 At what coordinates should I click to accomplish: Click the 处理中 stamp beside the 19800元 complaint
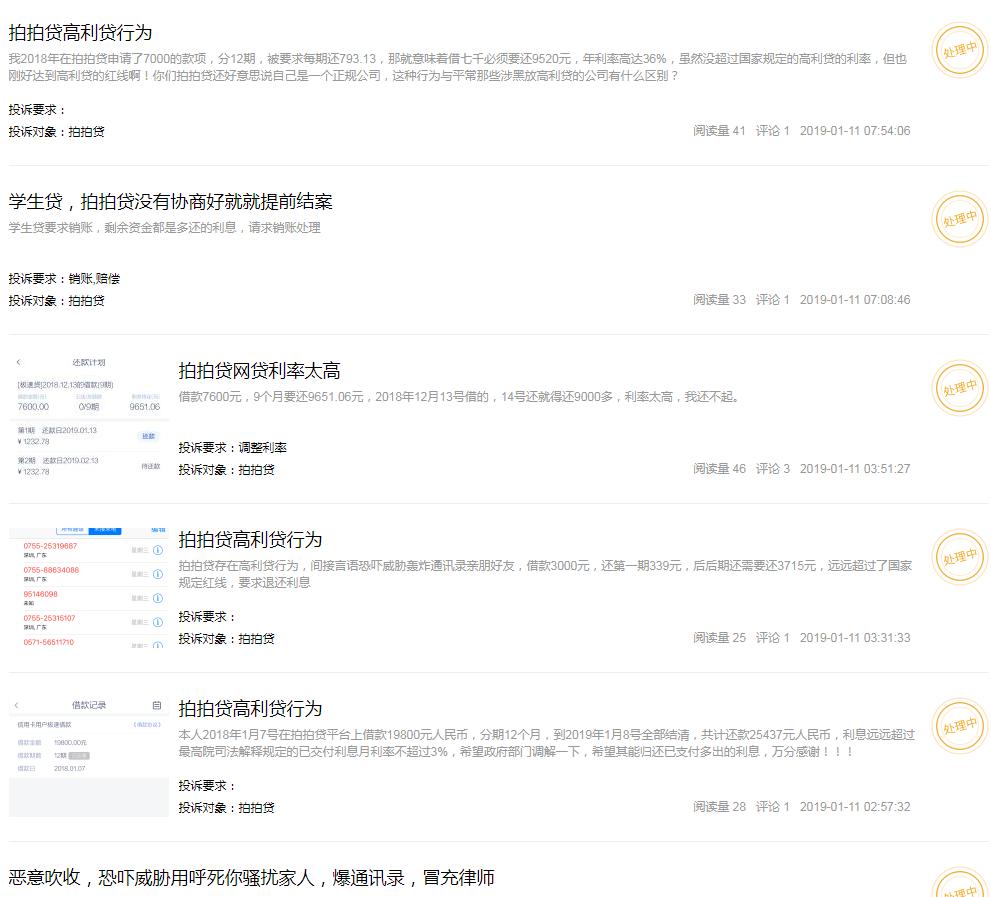click(959, 726)
